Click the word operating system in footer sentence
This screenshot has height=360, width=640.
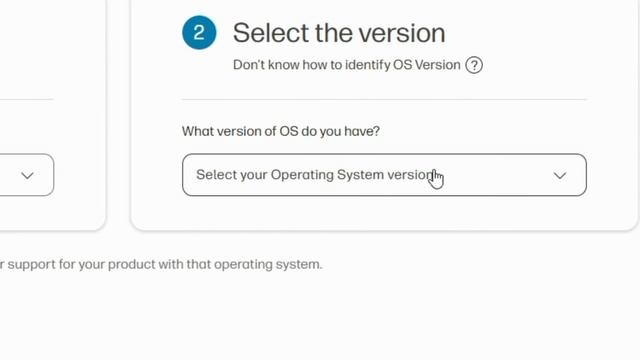click(268, 265)
